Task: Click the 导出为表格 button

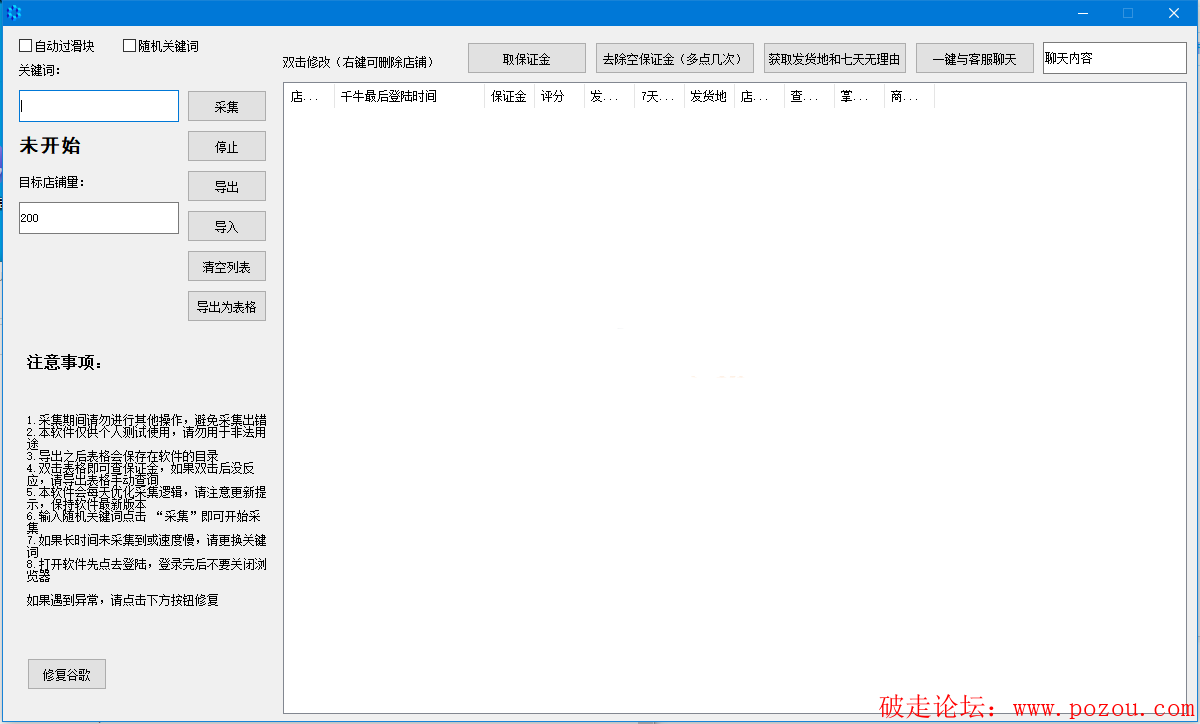Action: tap(227, 307)
